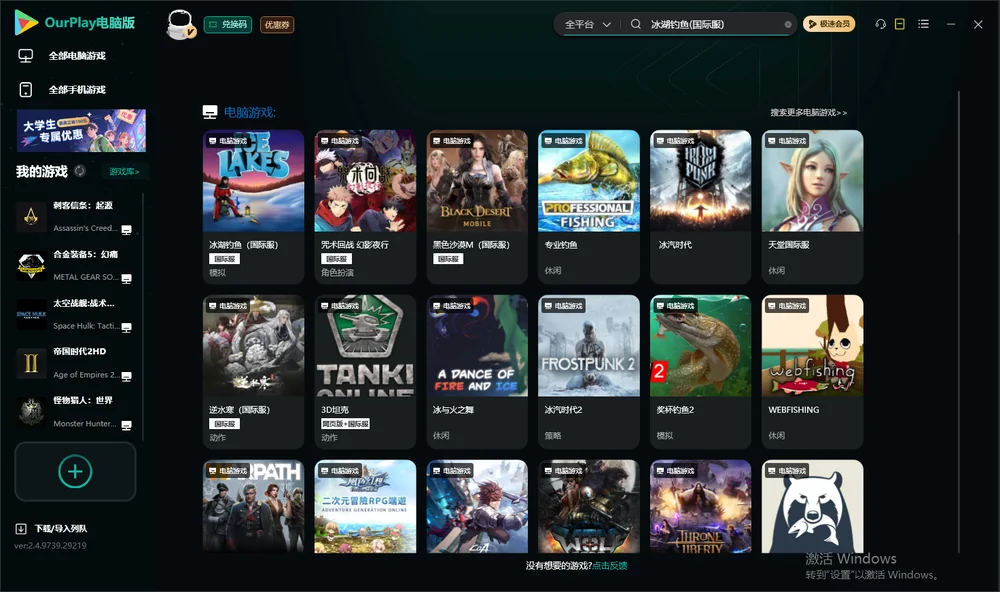
Task: Select 怪物猎人: 世界 in my games
Action: pyautogui.click(x=77, y=412)
